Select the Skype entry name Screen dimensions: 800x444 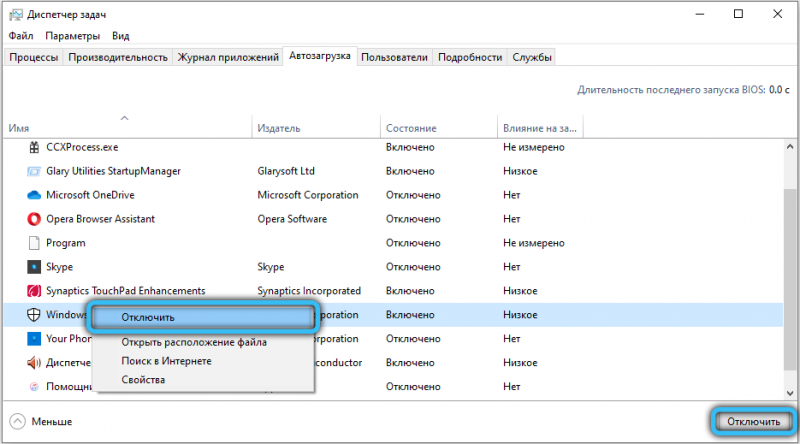click(59, 267)
